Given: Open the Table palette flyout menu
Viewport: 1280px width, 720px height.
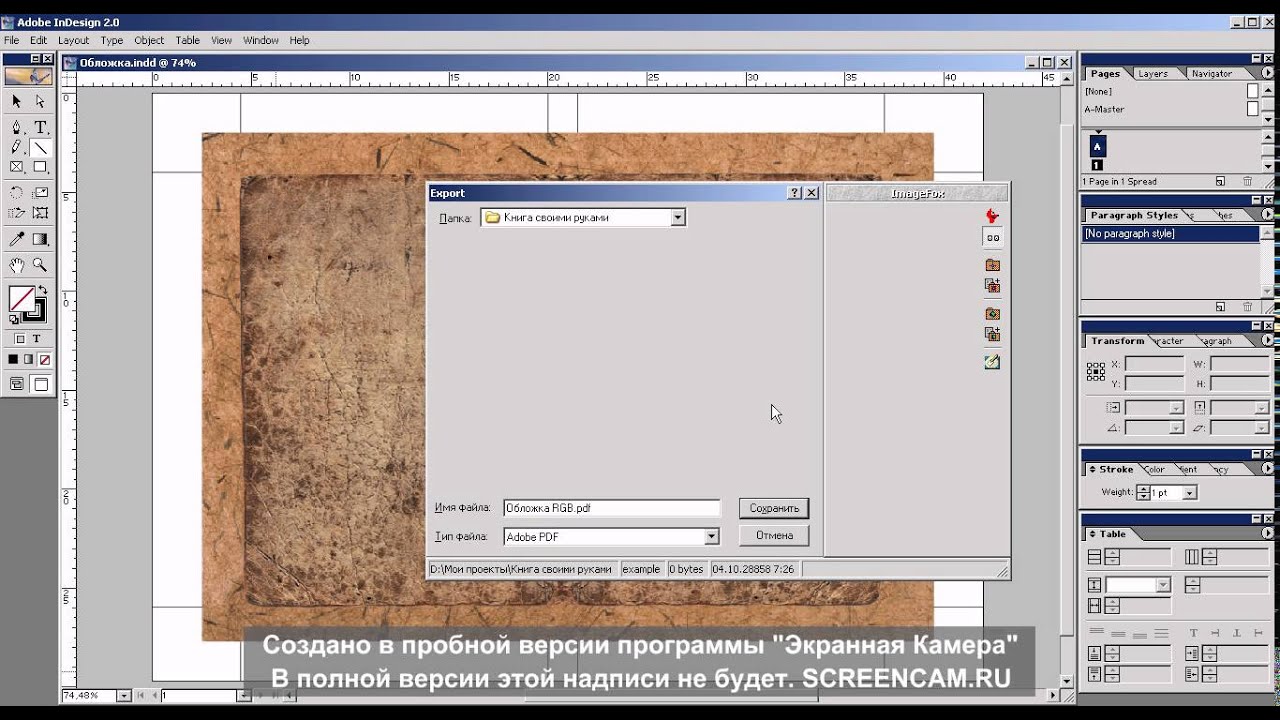Looking at the screenshot, I should (x=1267, y=534).
